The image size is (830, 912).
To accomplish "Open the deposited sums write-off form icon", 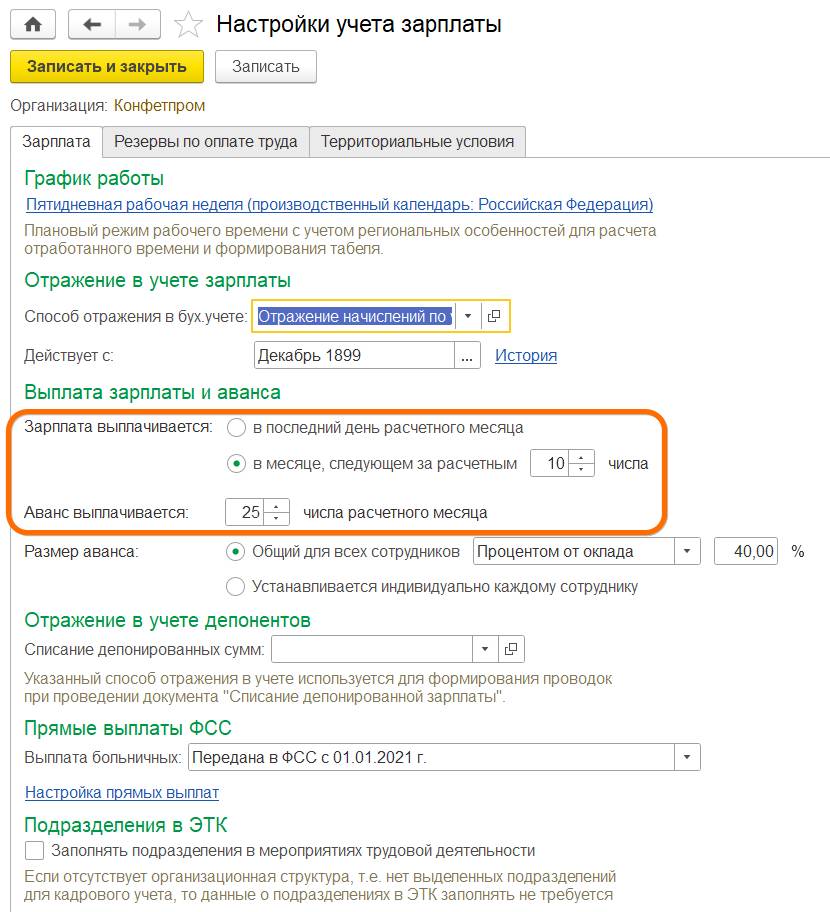I will click(510, 649).
